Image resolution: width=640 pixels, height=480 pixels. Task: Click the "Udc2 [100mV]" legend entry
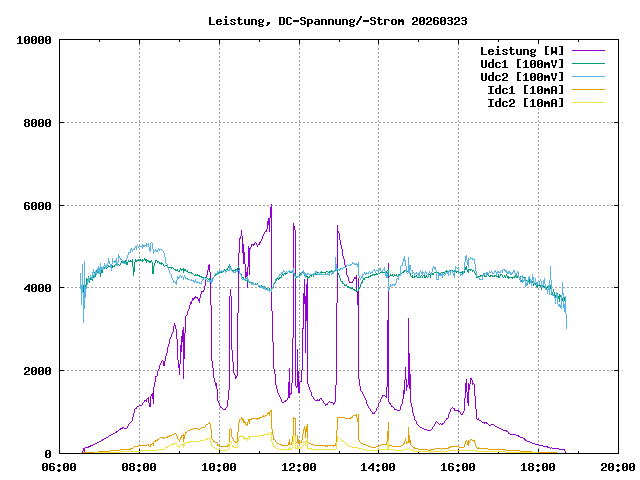click(521, 77)
